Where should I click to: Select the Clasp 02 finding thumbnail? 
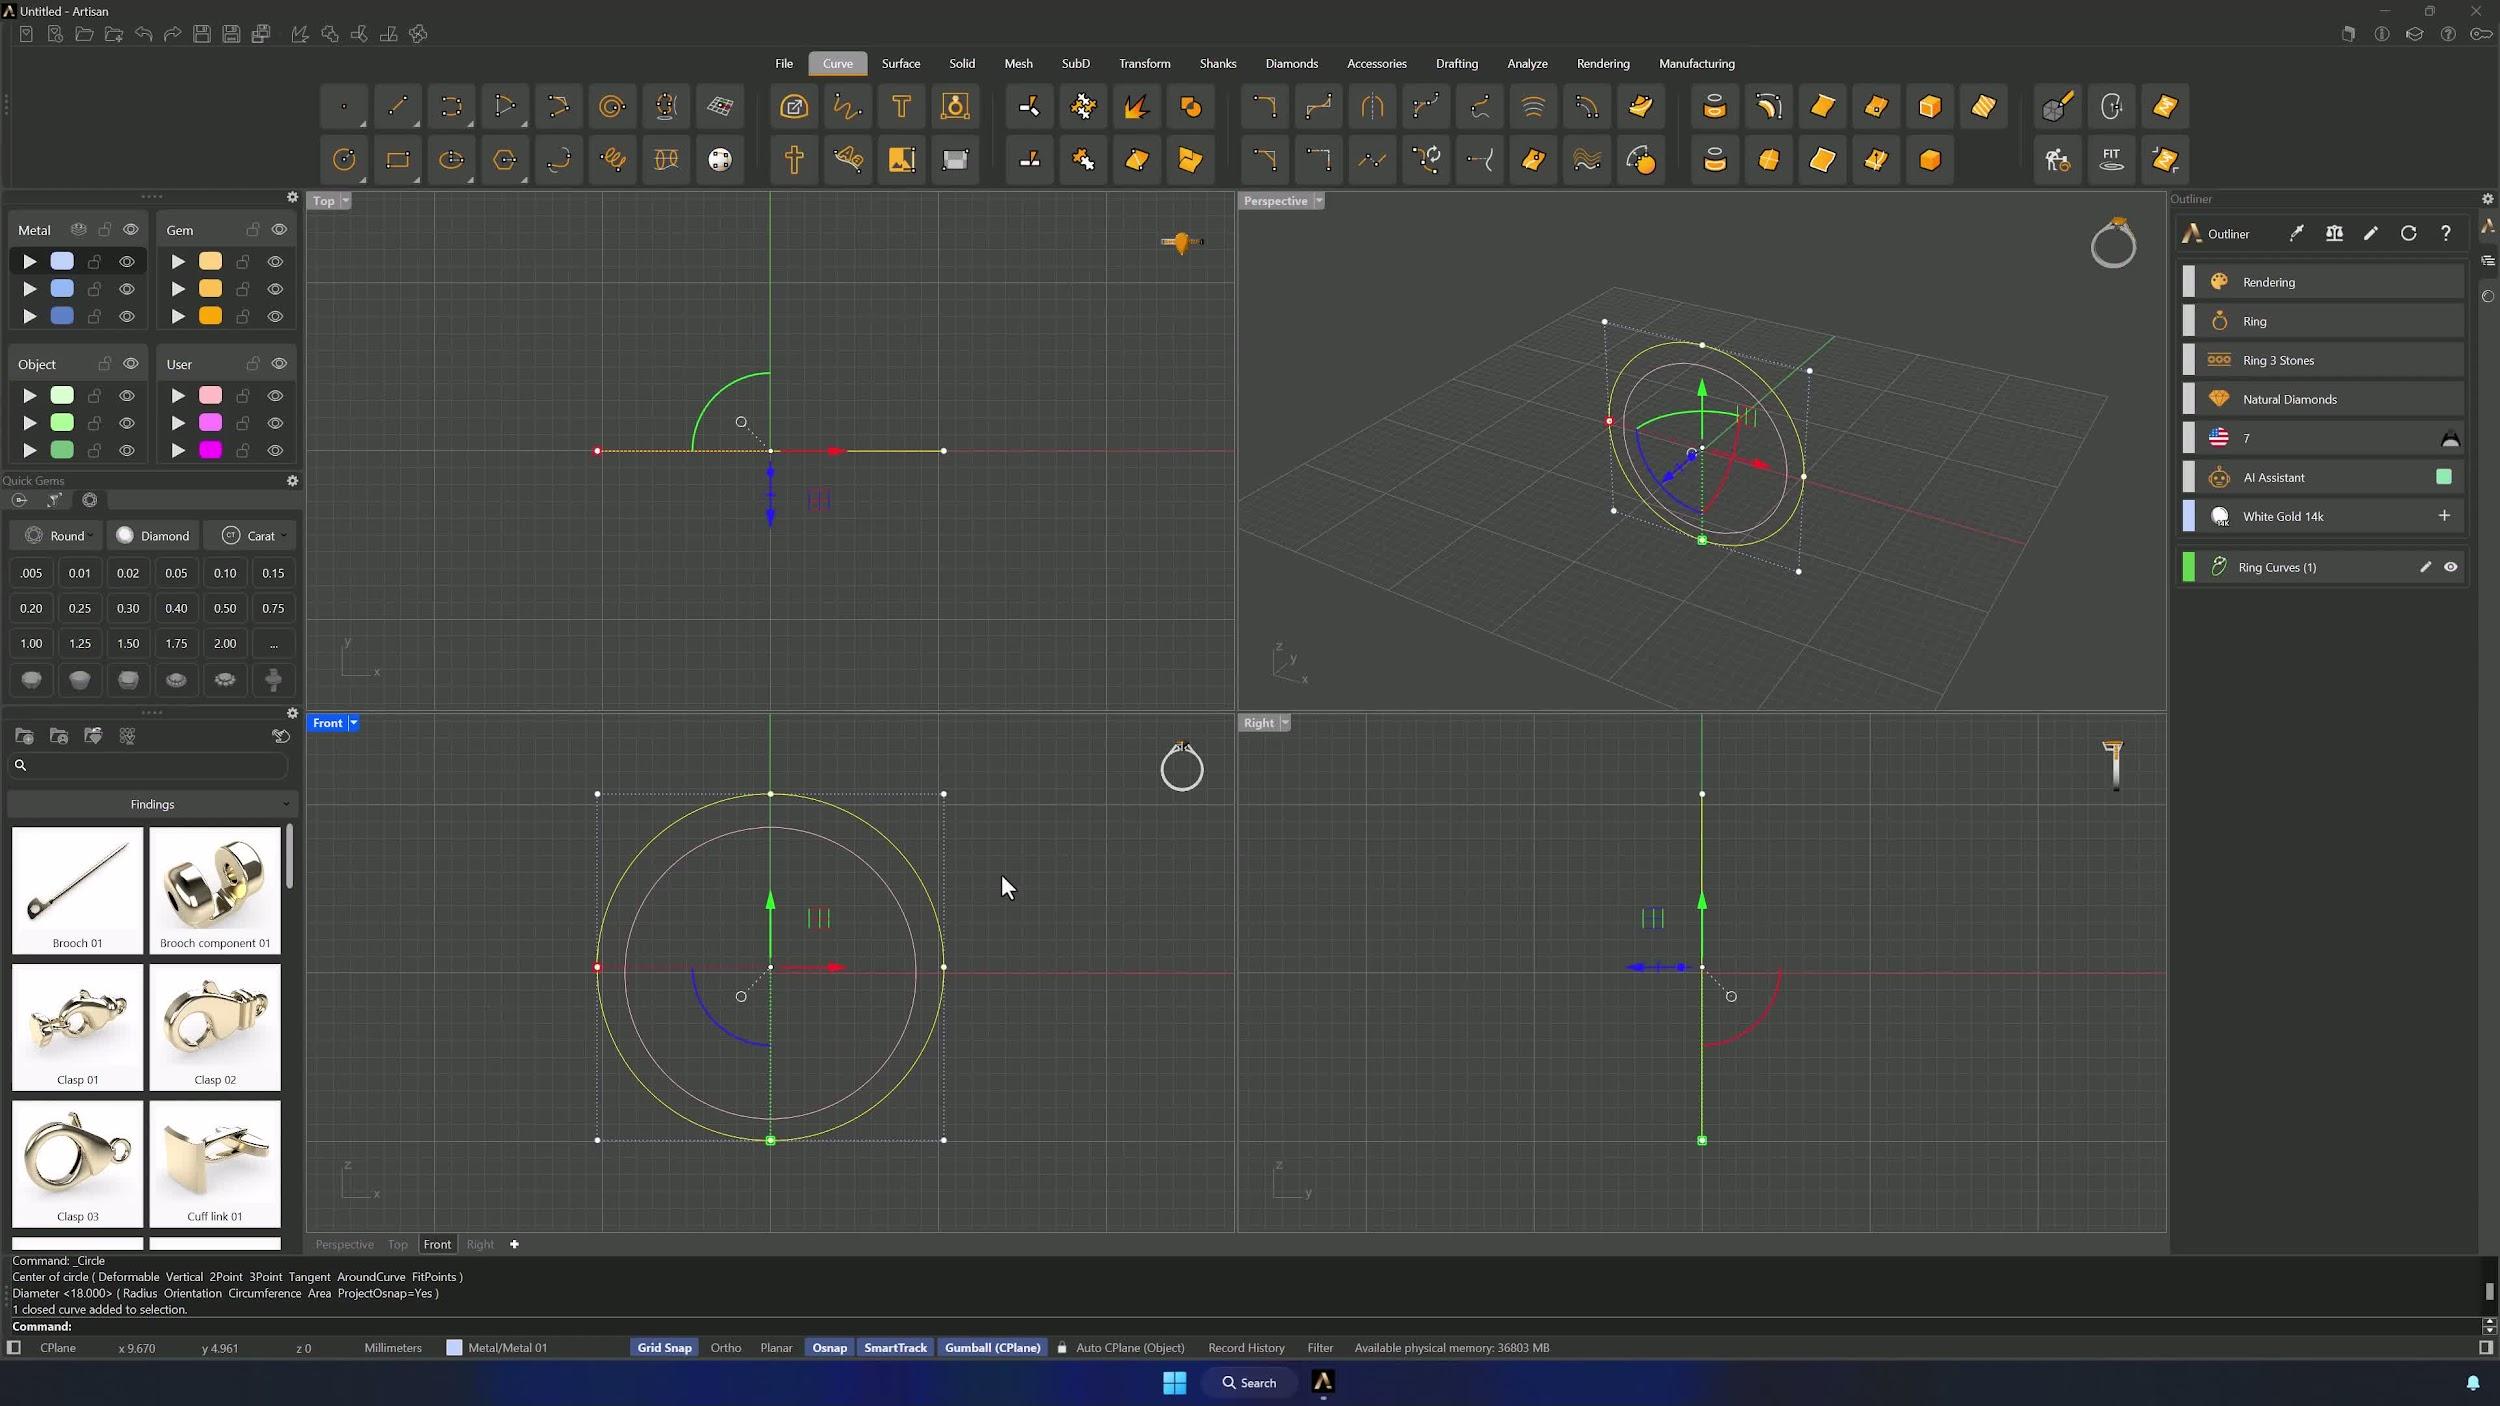[x=215, y=1027]
